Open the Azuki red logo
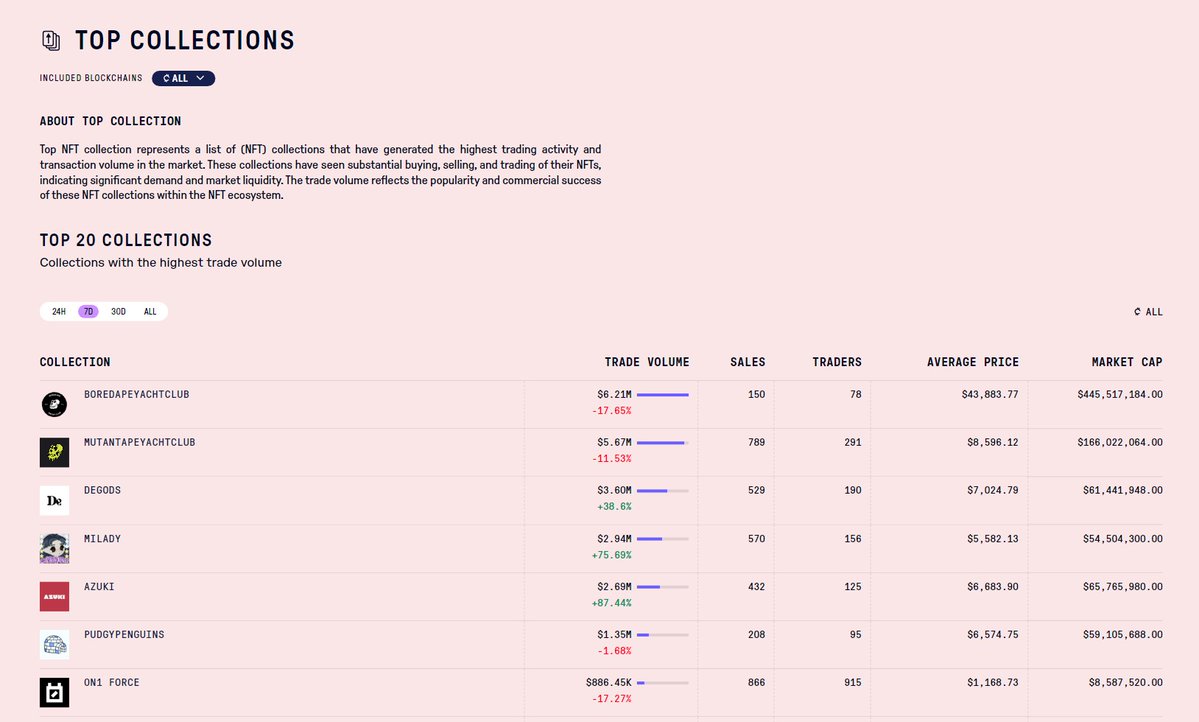This screenshot has width=1199, height=722. click(x=54, y=596)
